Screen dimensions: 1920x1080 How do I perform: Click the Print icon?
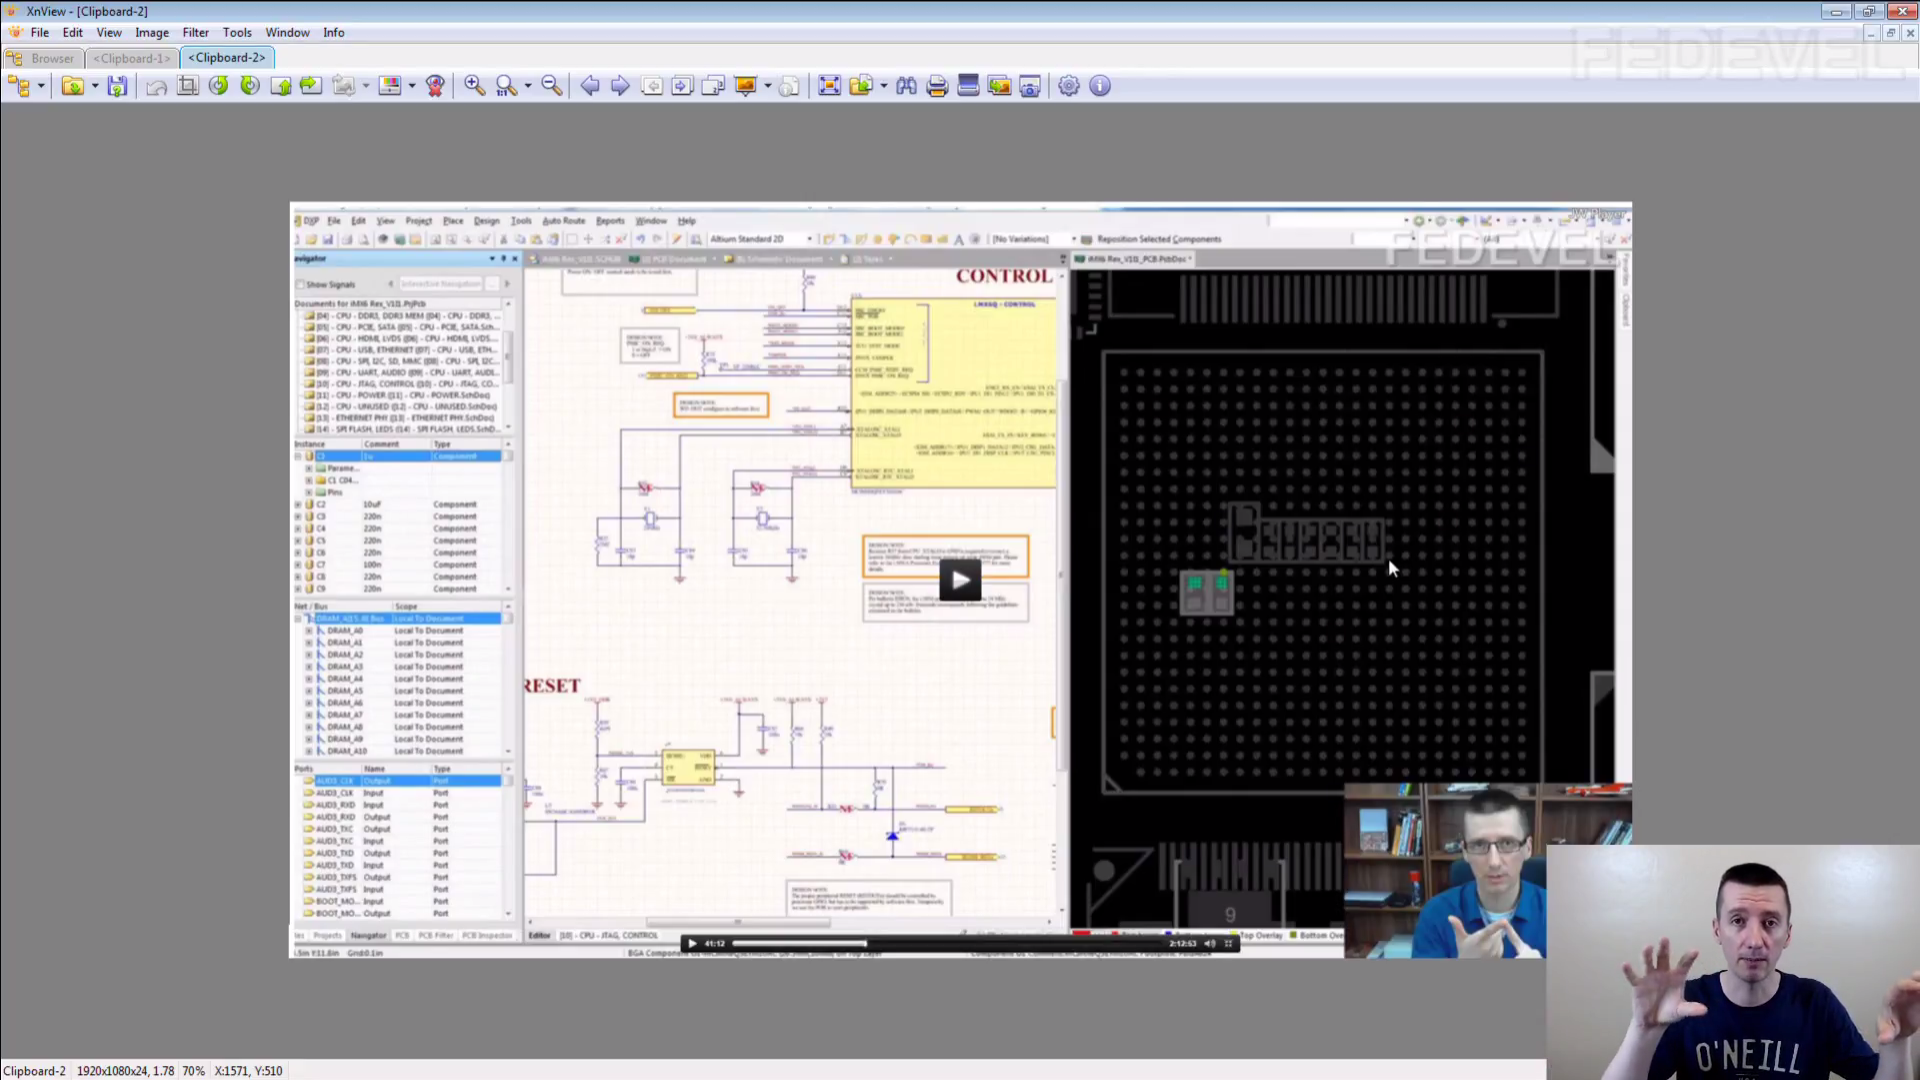pyautogui.click(x=937, y=86)
